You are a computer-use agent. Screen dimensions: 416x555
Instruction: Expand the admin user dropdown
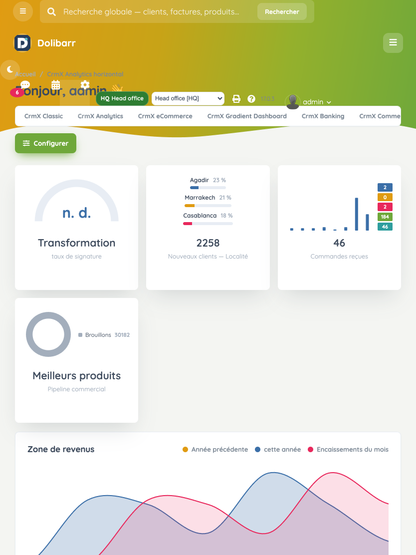click(x=317, y=102)
